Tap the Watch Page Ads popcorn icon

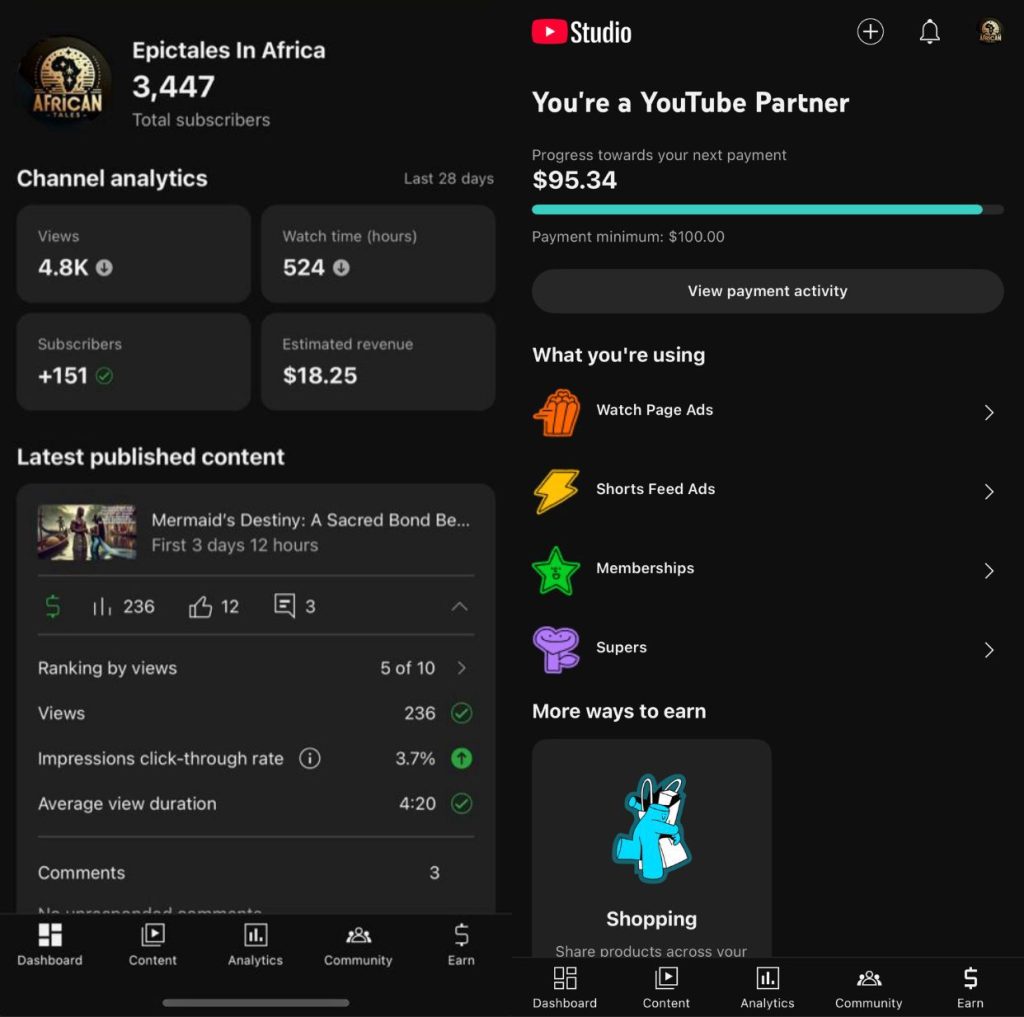[556, 412]
